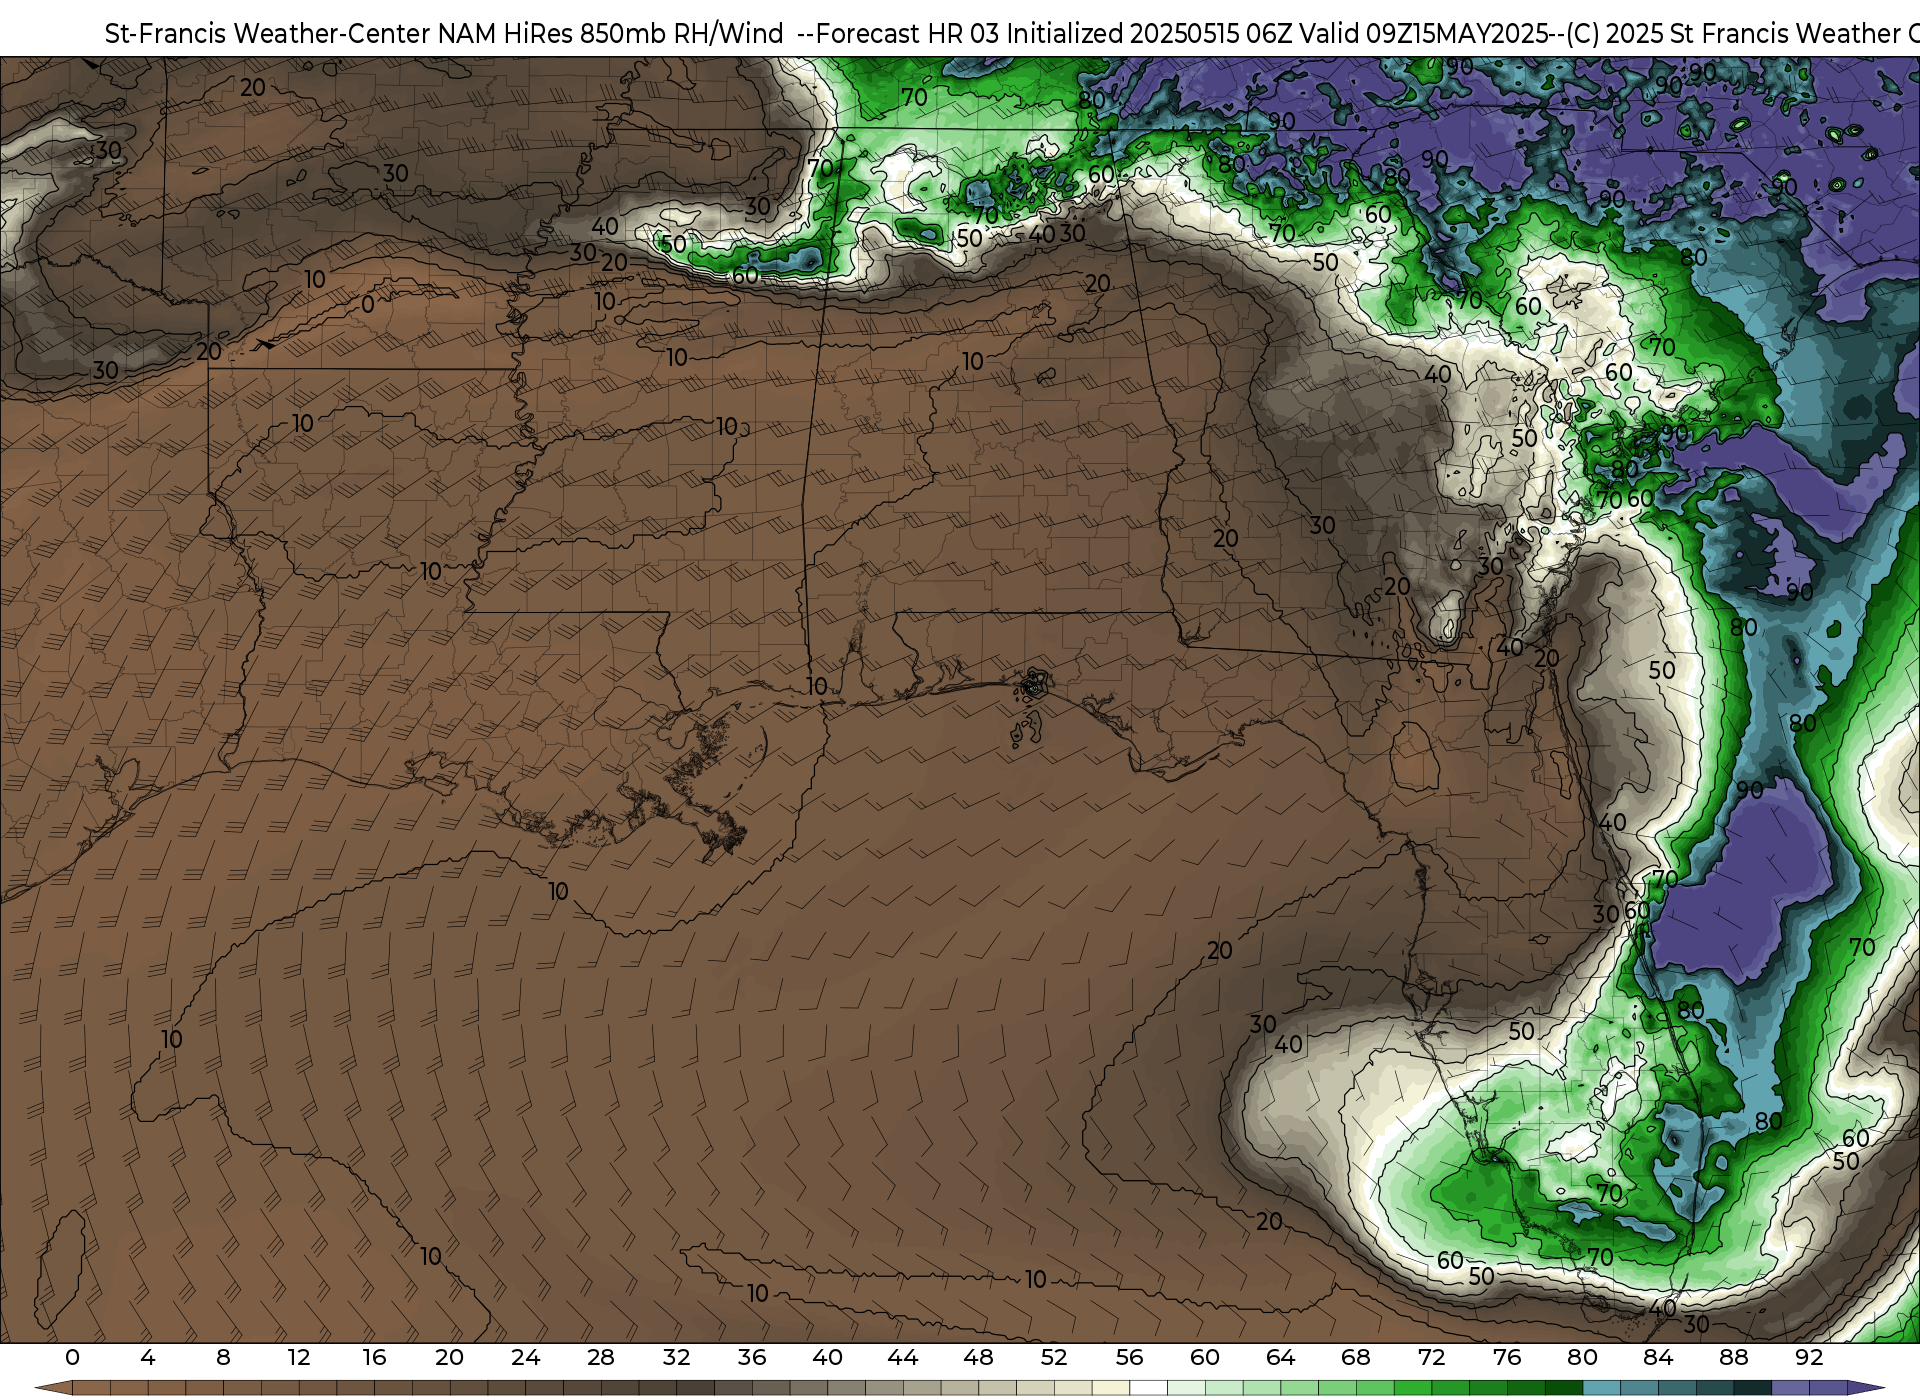
Task: Click the colorbar legend label '92'
Action: [1809, 1357]
